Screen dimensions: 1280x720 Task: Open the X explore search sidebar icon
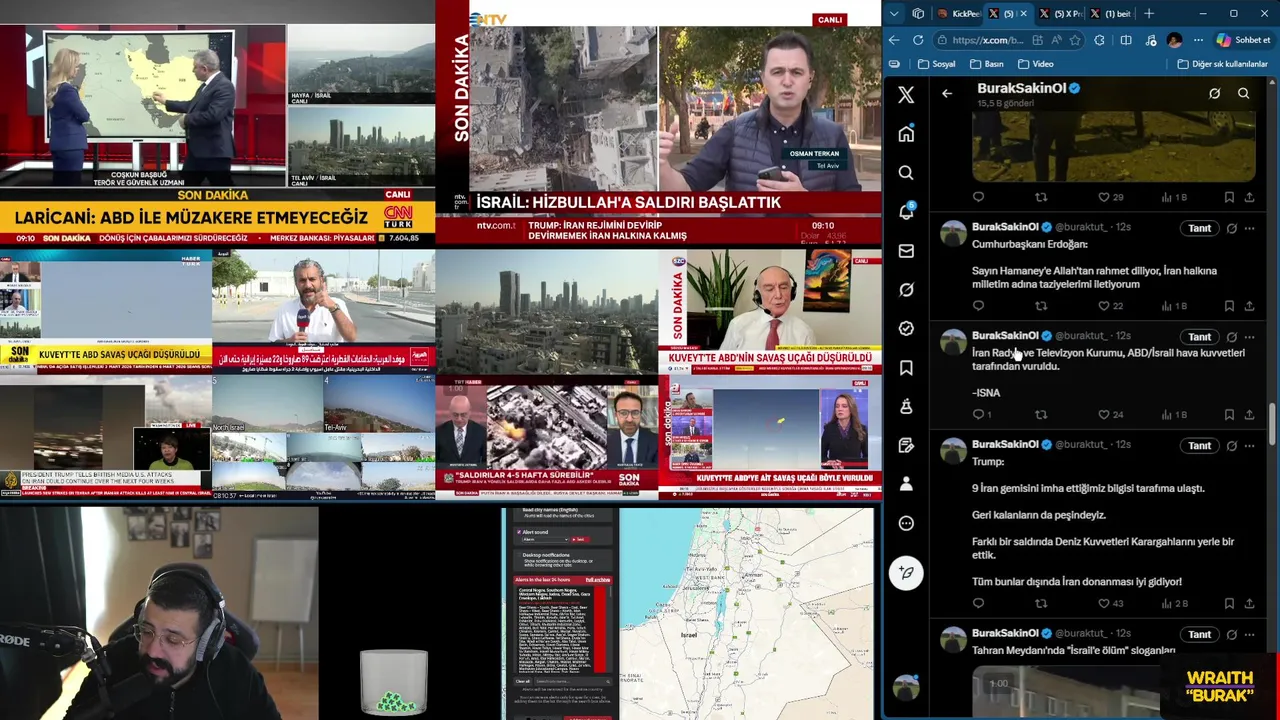pyautogui.click(x=906, y=173)
